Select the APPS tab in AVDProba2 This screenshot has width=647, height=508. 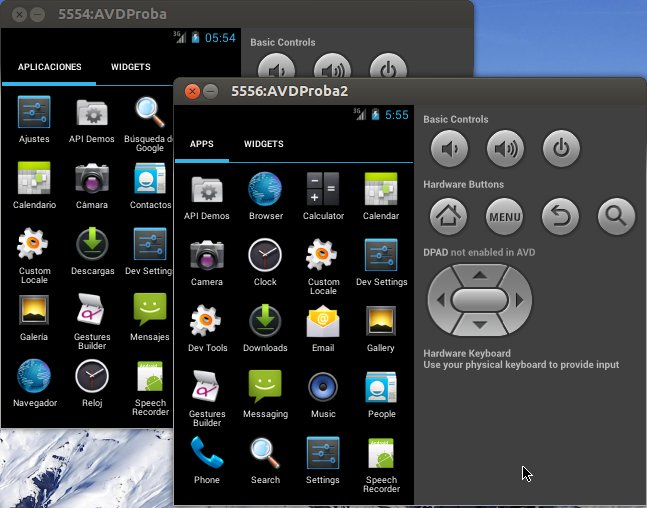(202, 144)
